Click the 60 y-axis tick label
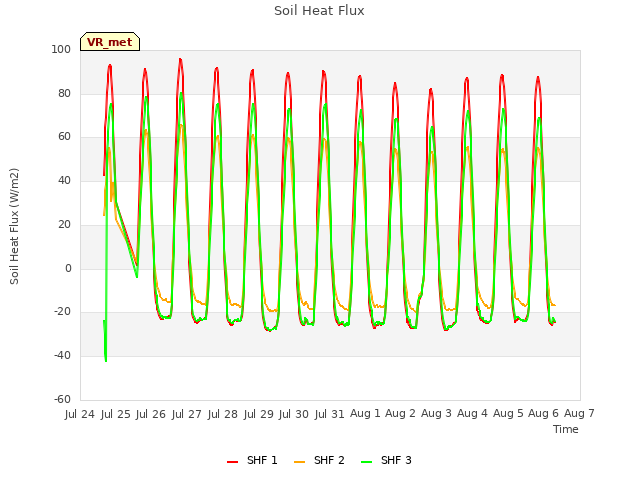Viewport: 640px width, 480px height. (64, 137)
